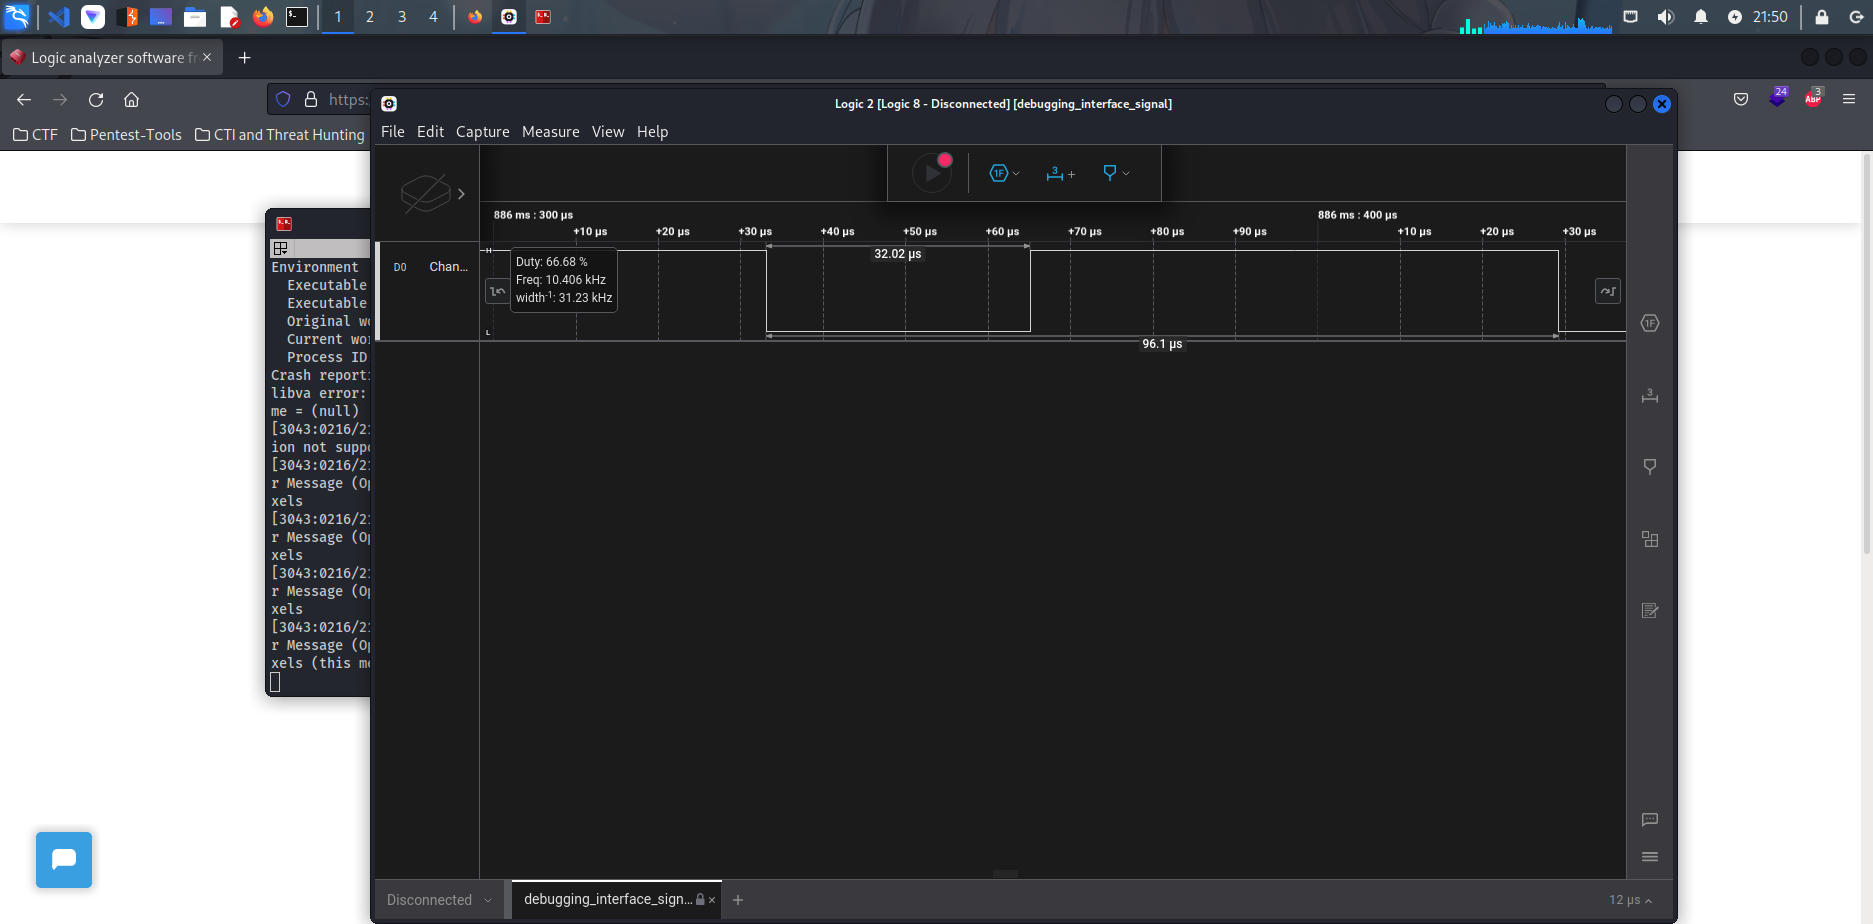Open the hamburger menu in Logic sidebar
Screen dimensions: 1873x924
click(x=1650, y=857)
